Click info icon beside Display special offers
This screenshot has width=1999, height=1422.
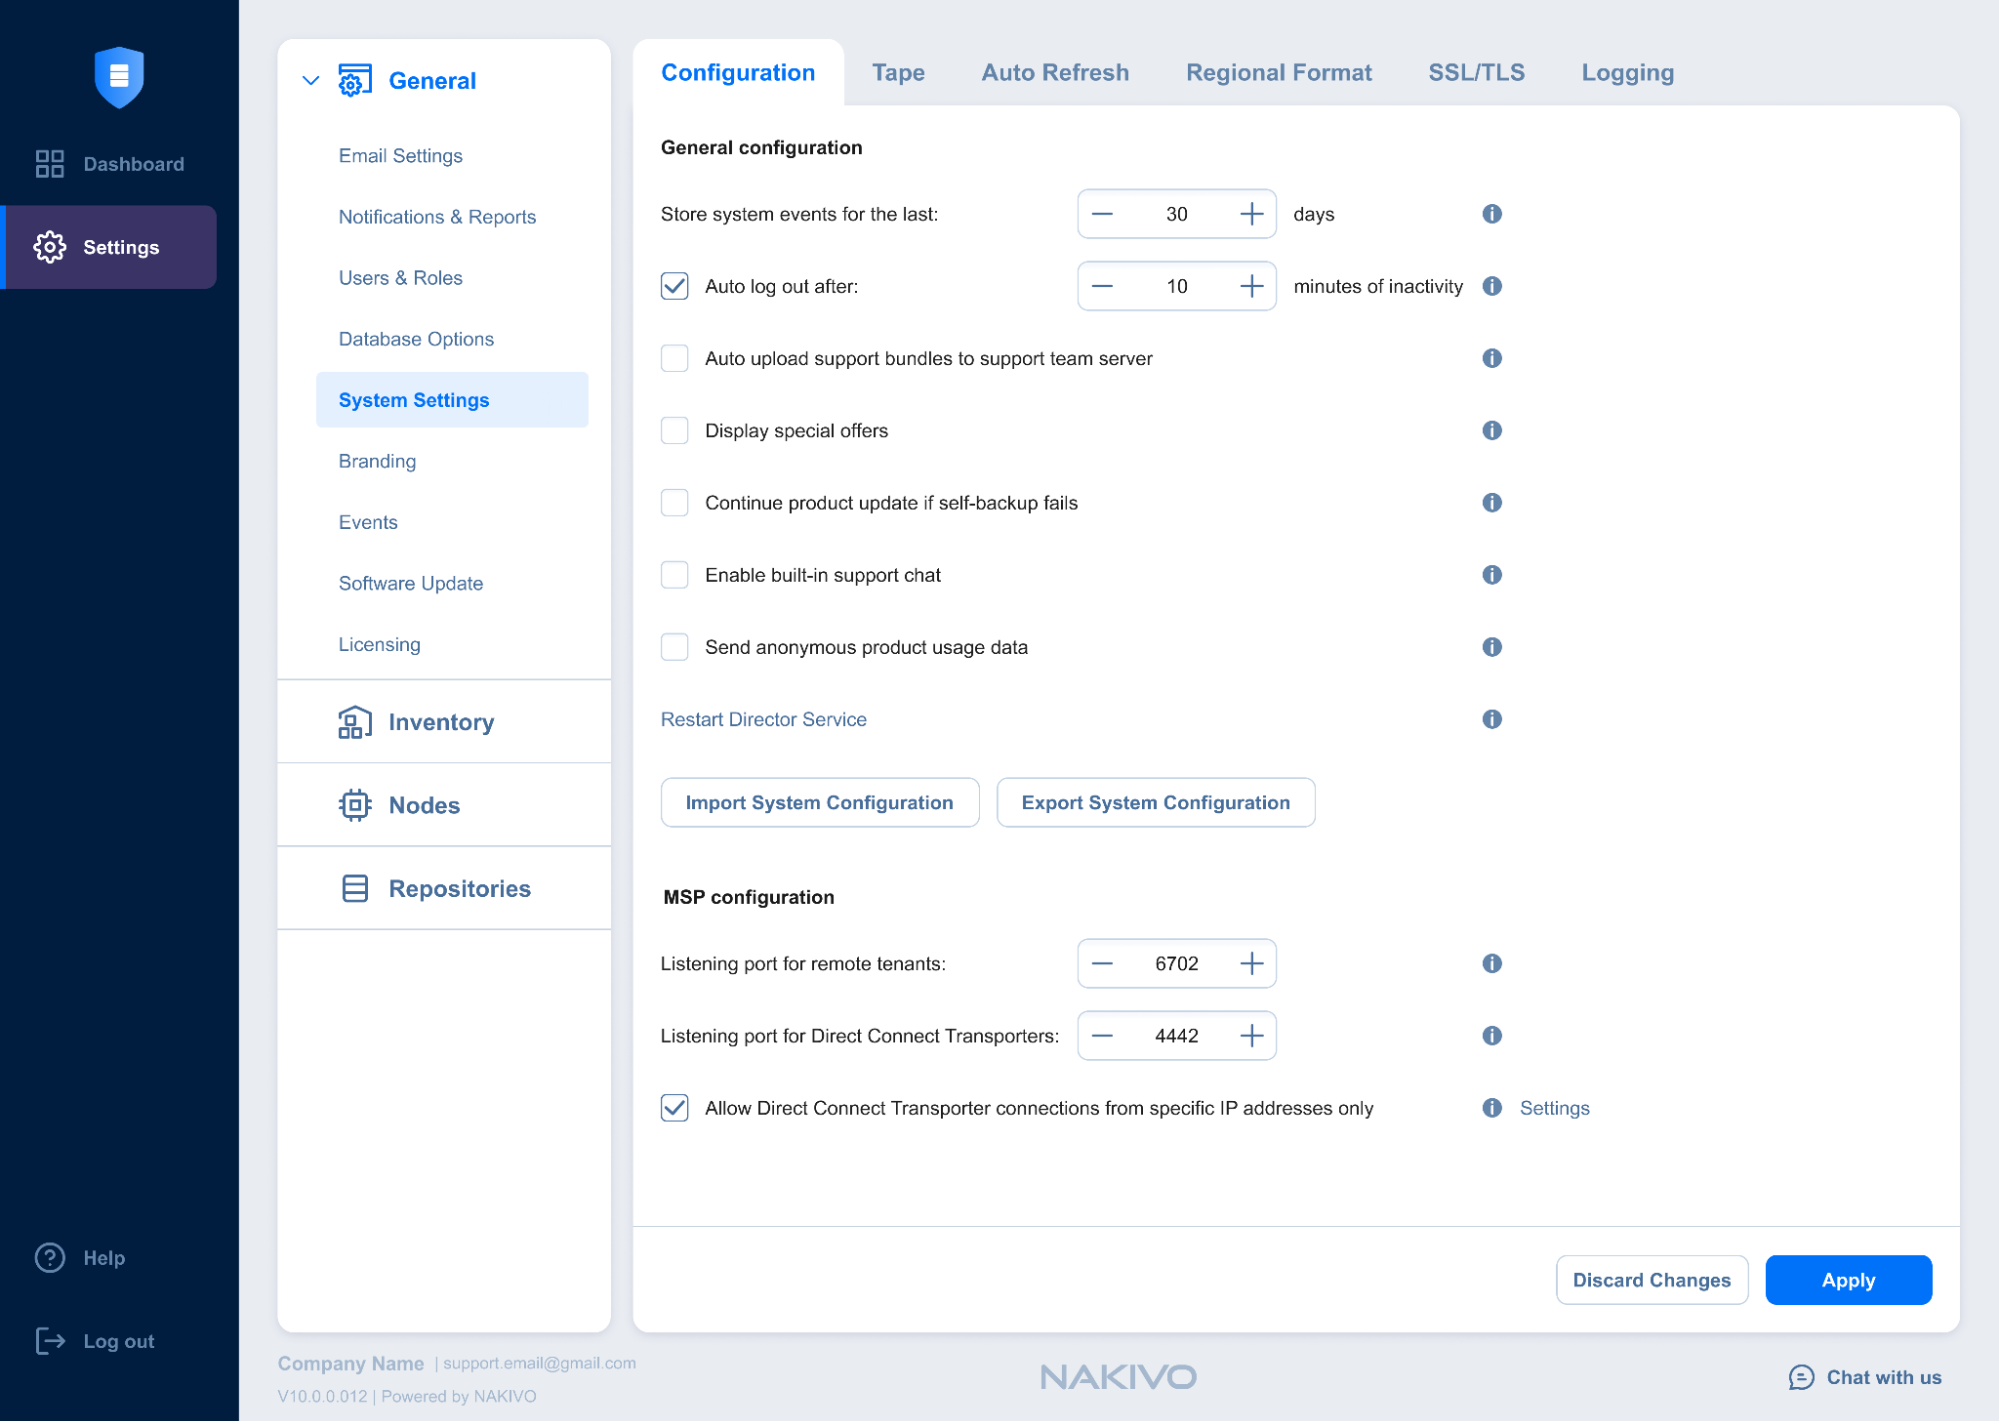click(x=1491, y=431)
